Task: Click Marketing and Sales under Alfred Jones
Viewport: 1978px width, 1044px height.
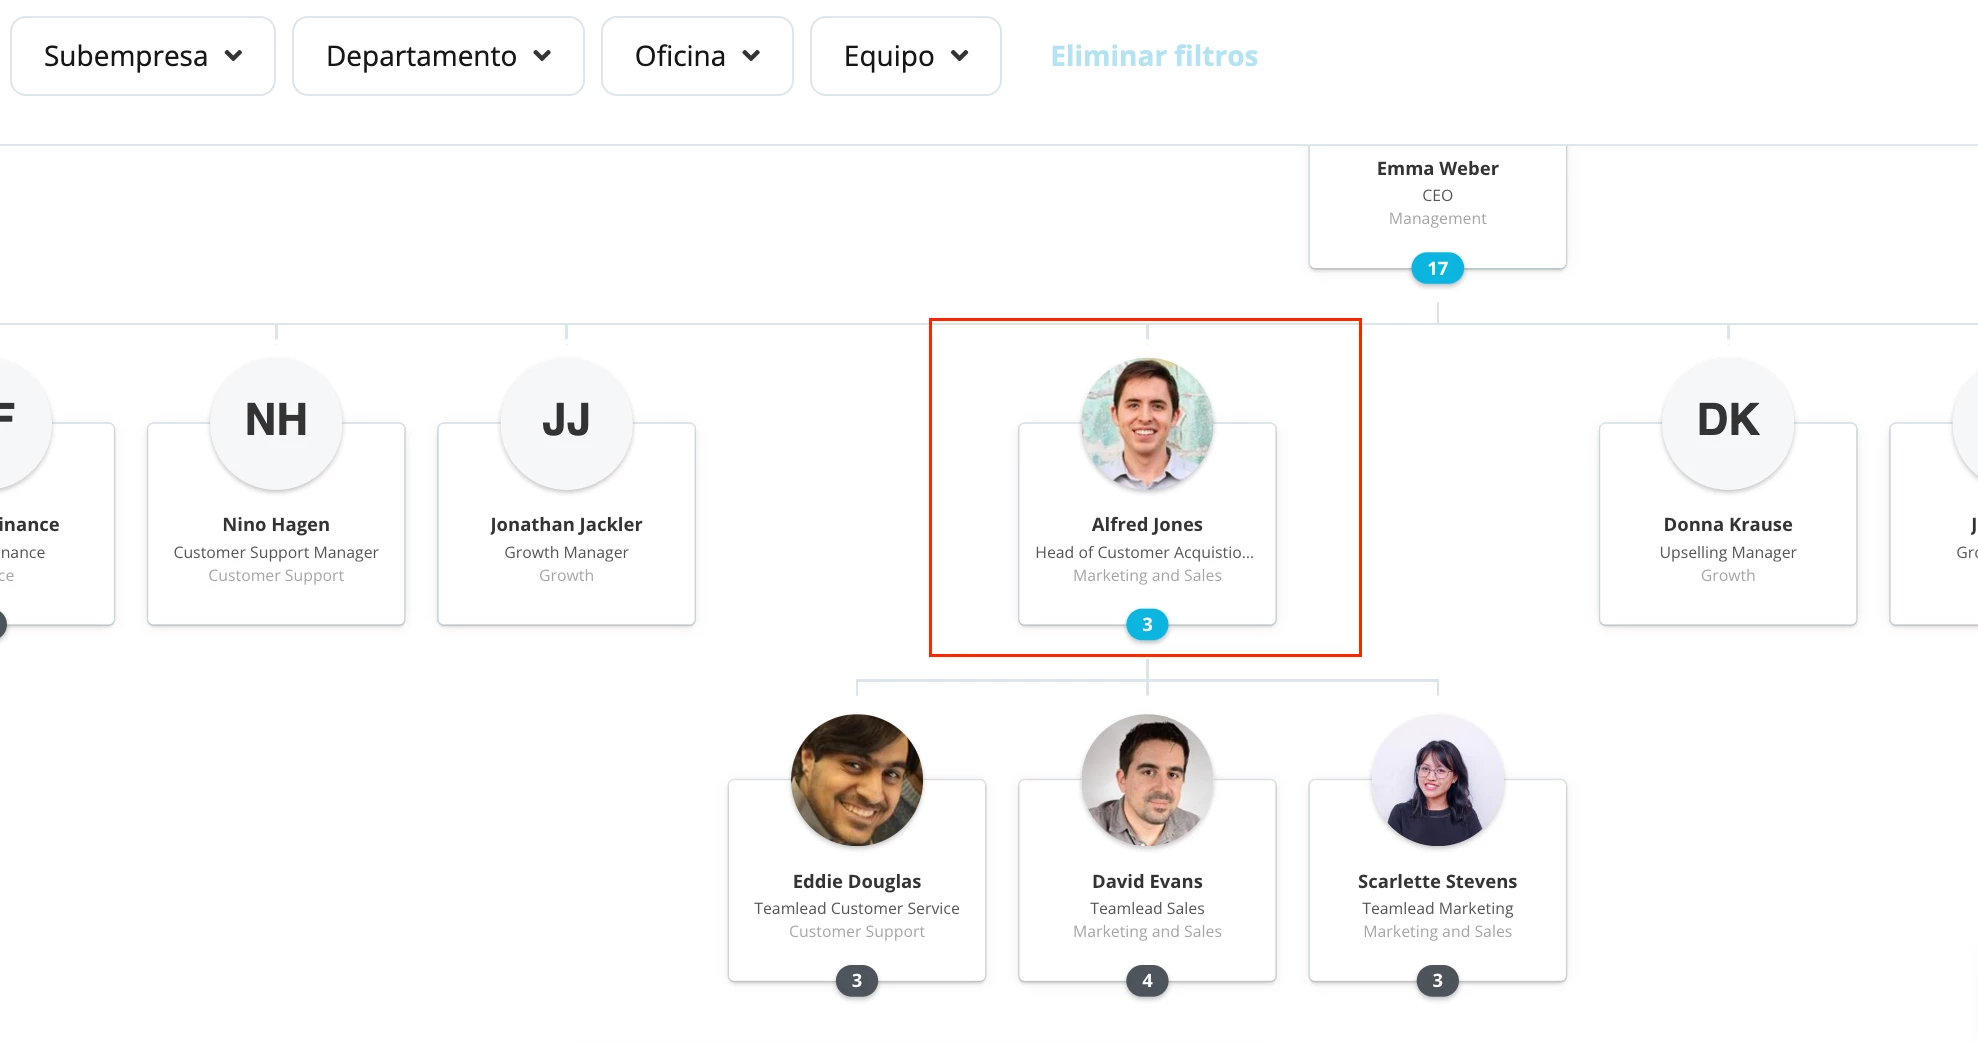Action: tap(1147, 576)
